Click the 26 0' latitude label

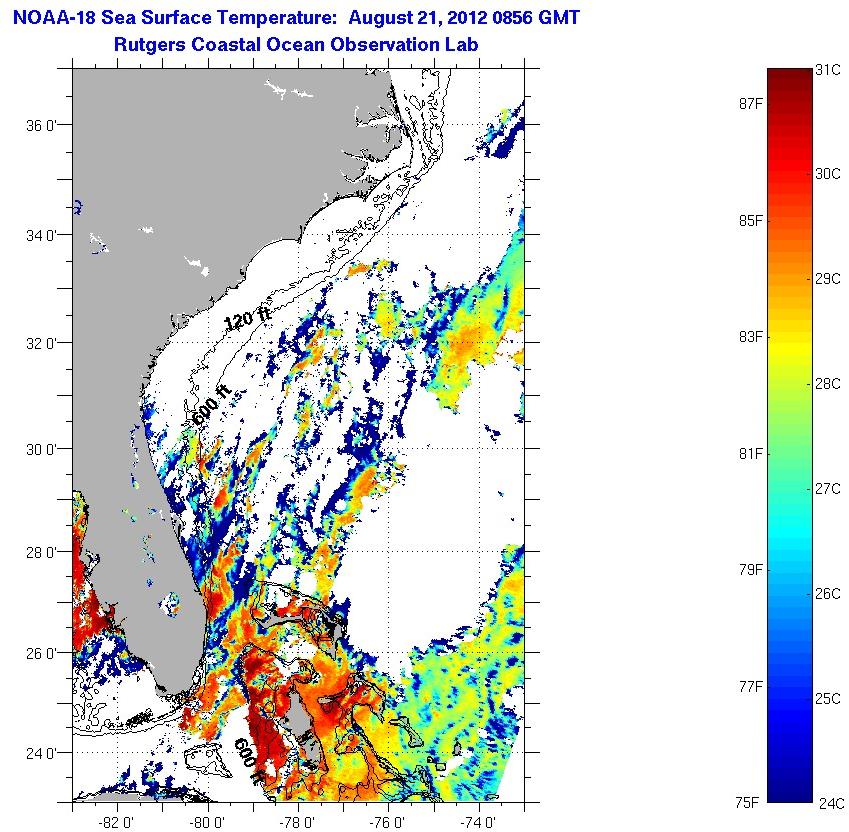click(x=41, y=653)
